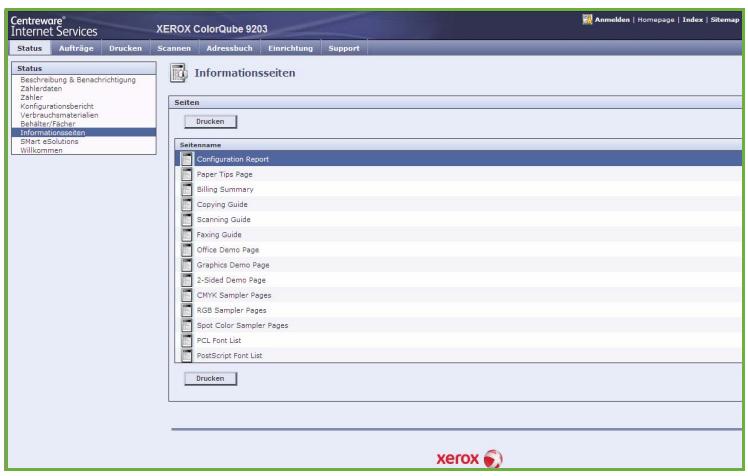Click the page icon beside Faxing Guide
Screen dimensions: 748x476
tap(187, 235)
